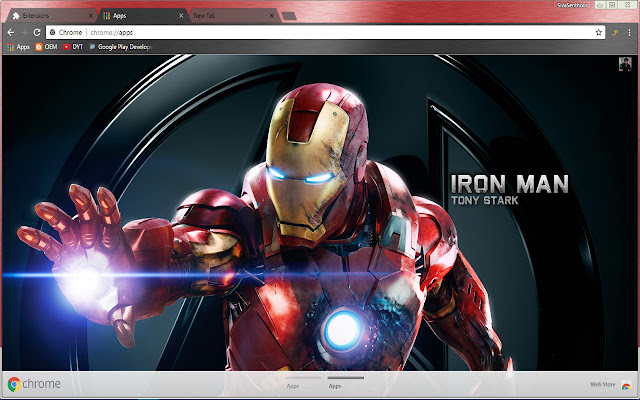The width and height of the screenshot is (640, 400).
Task: Go back with the browser back arrow
Action: click(11, 32)
